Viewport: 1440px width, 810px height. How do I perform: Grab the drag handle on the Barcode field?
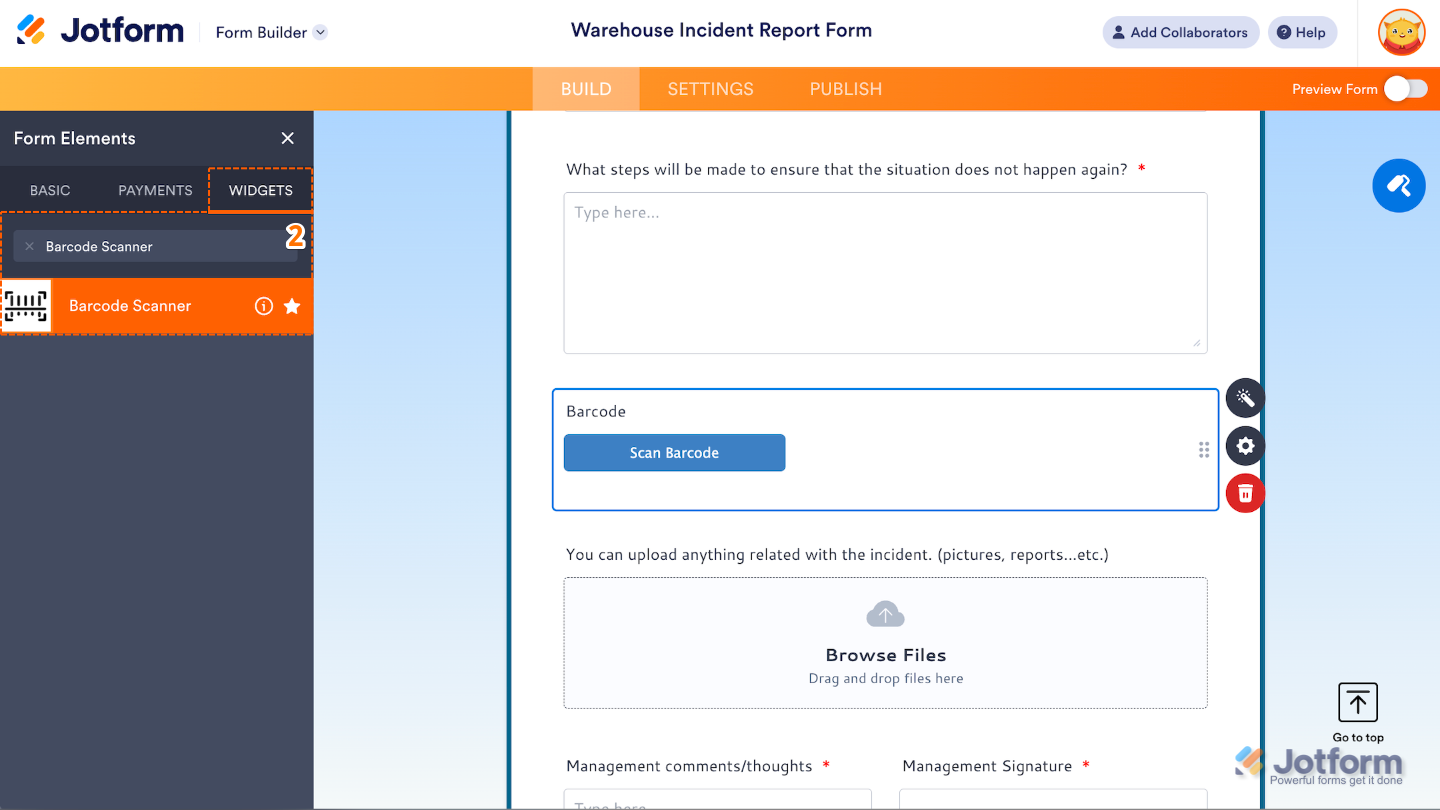tap(1203, 449)
